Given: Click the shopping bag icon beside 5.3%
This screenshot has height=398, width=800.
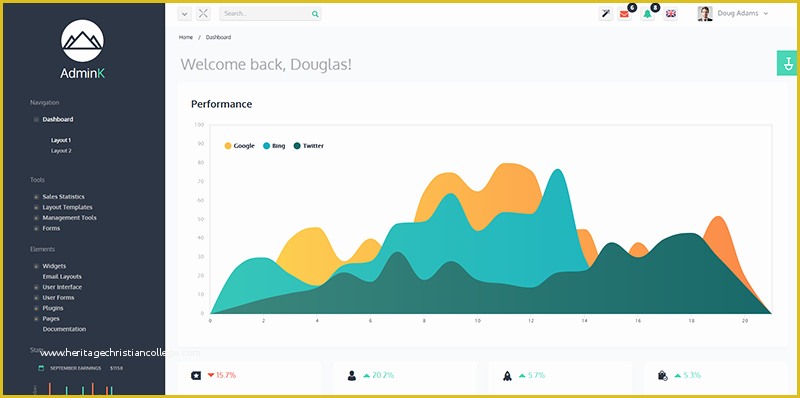Looking at the screenshot, I should 663,376.
